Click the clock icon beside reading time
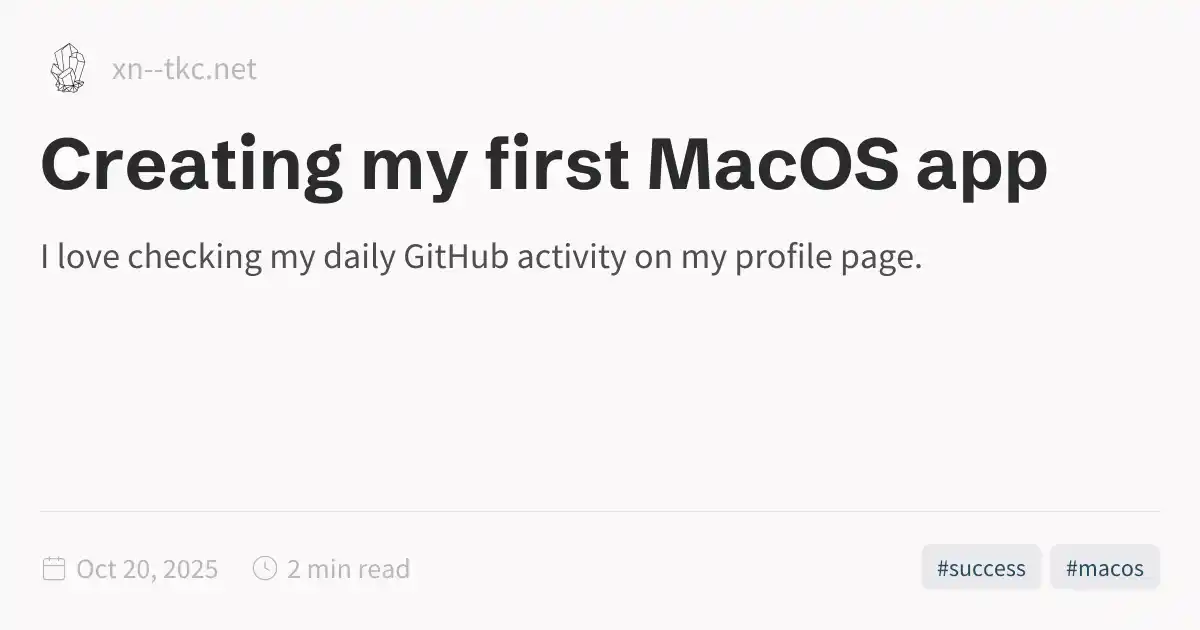Screen dimensions: 1200x630 pyautogui.click(x=265, y=569)
